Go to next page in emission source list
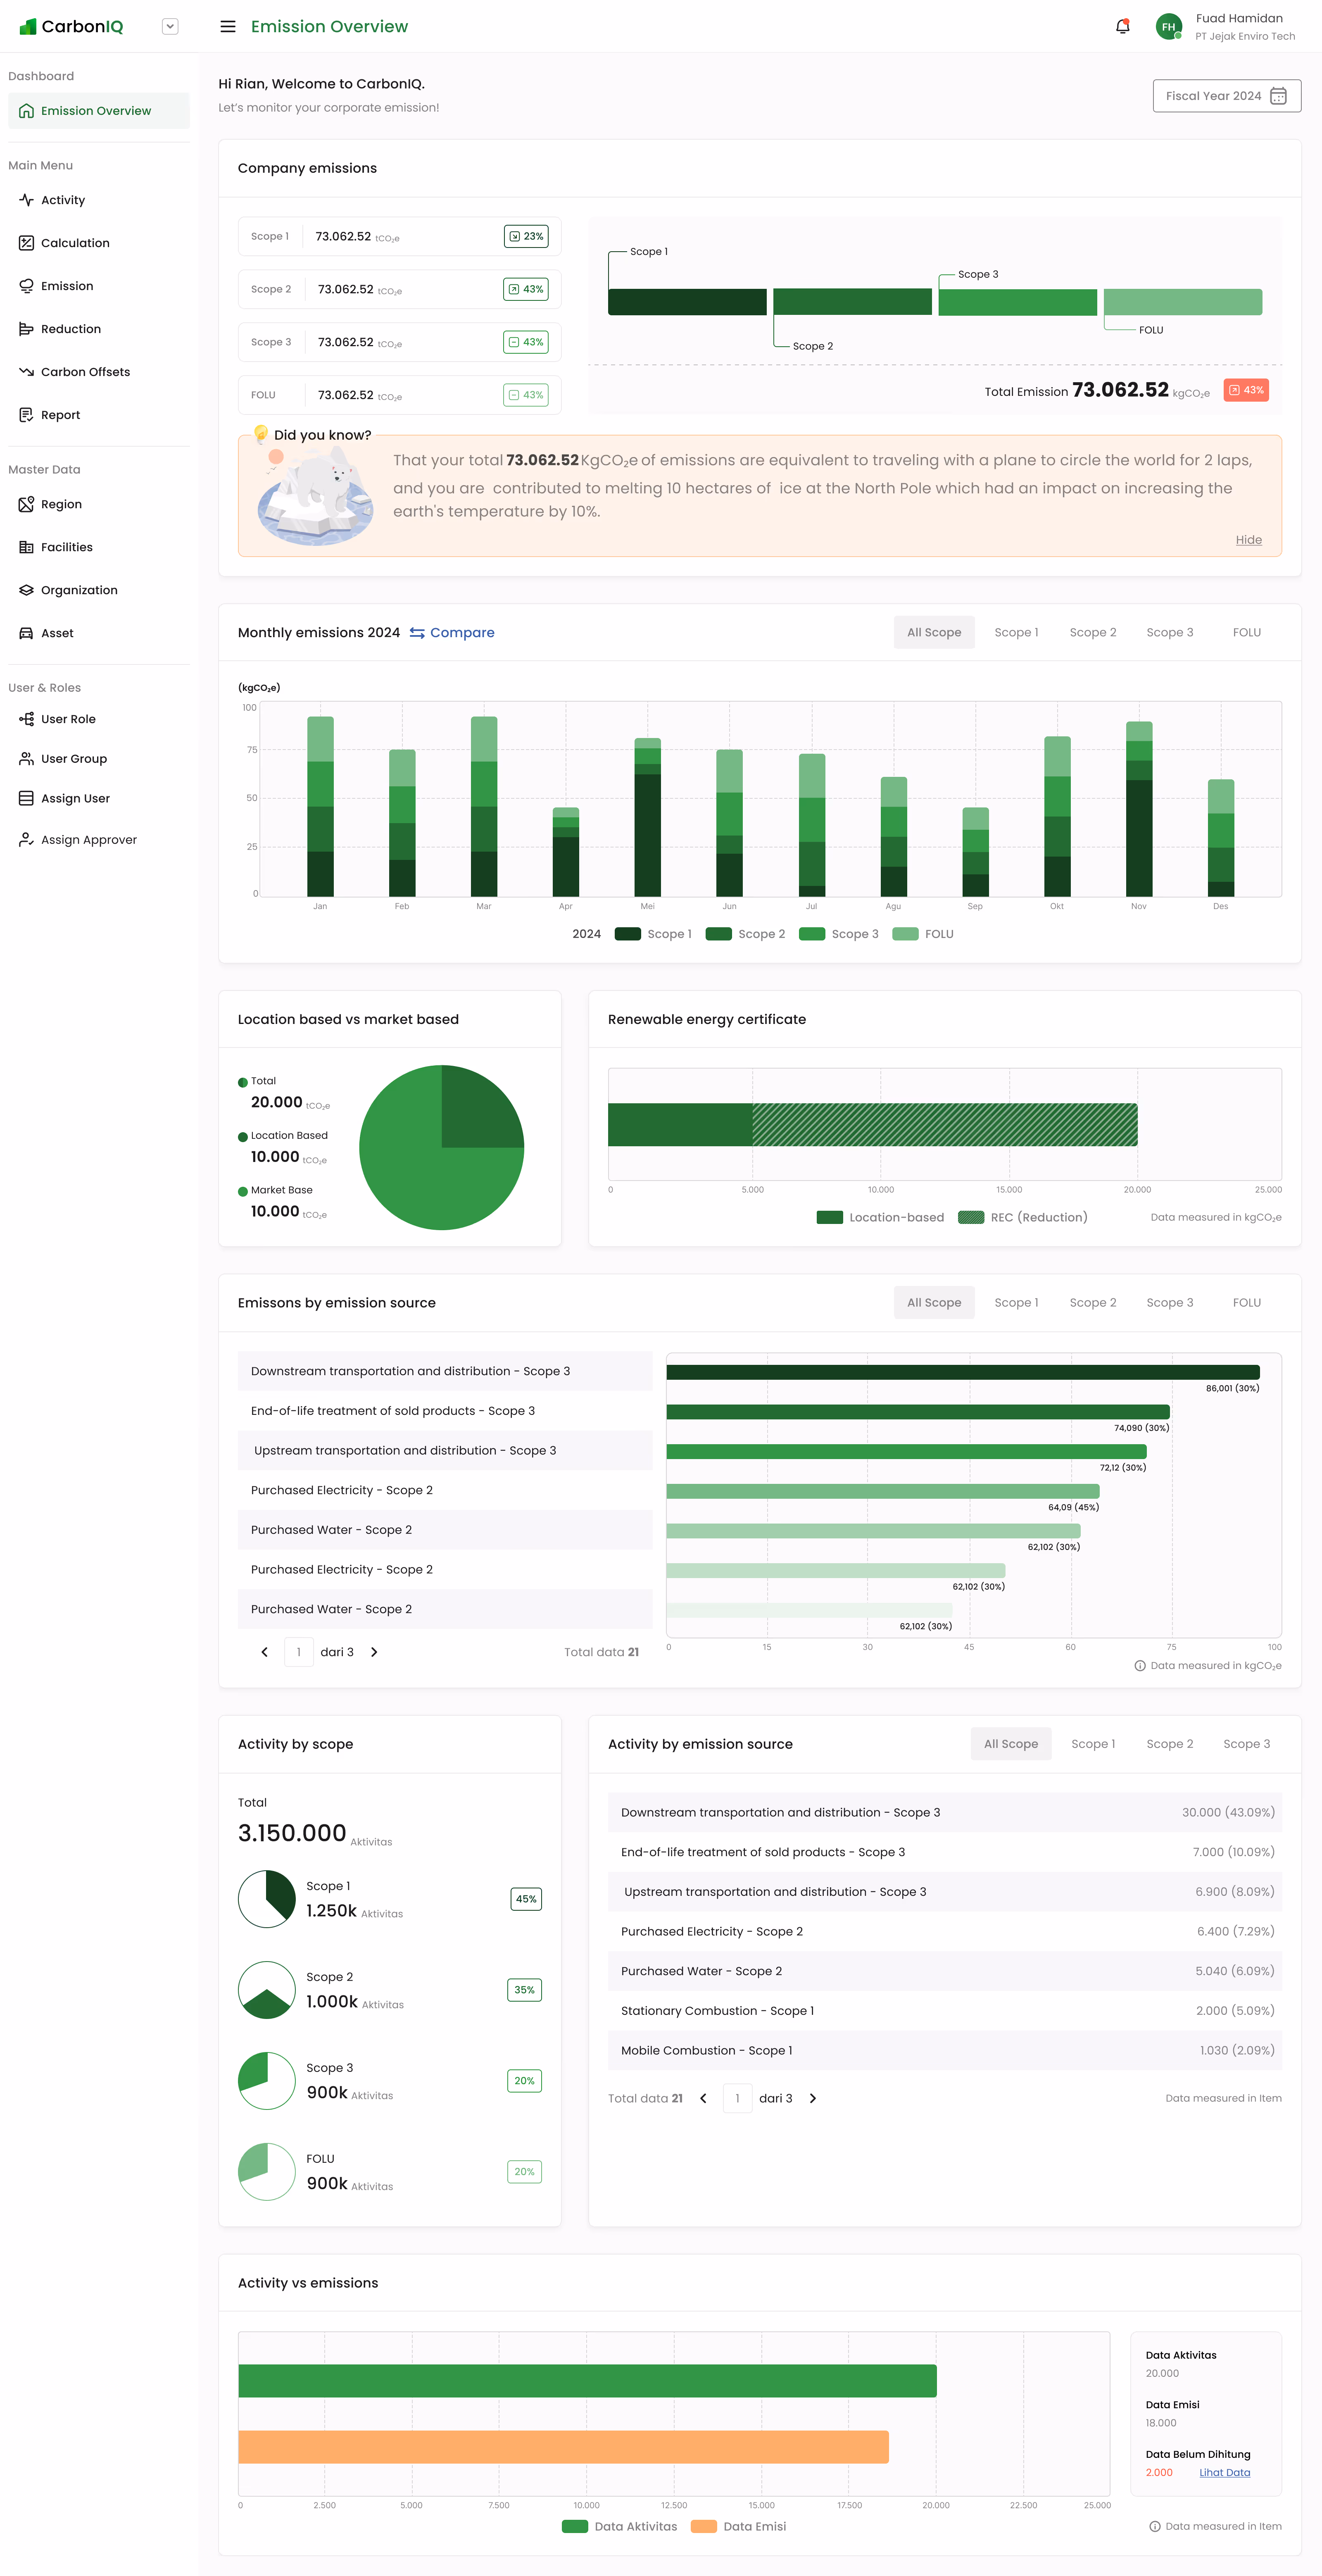The height and width of the screenshot is (2576, 1322). pyautogui.click(x=374, y=1652)
